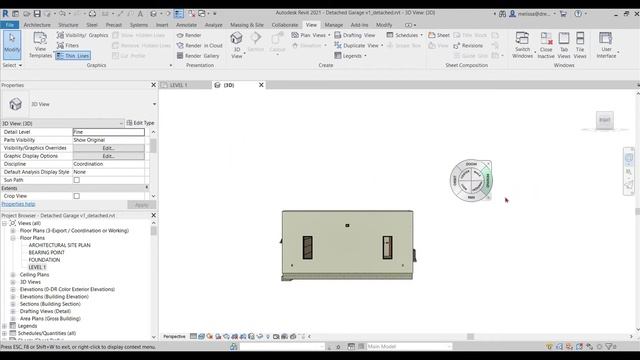The width and height of the screenshot is (640, 360).
Task: Edit Visibility/Graphics Overrides property
Action: 108,148
